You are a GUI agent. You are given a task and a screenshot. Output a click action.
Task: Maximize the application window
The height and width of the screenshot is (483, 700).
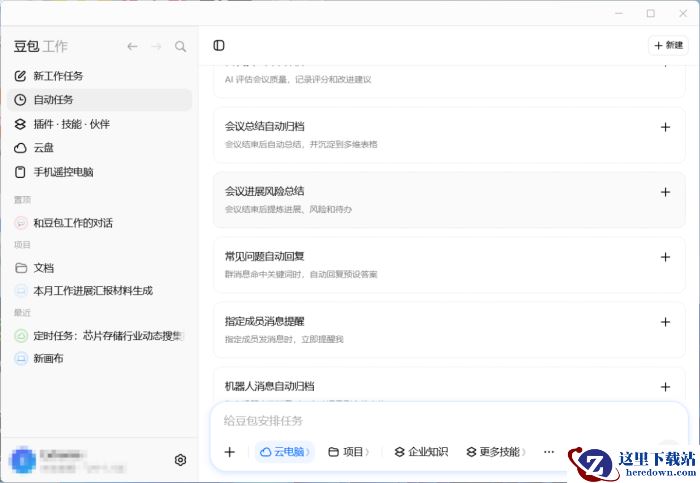click(x=651, y=13)
